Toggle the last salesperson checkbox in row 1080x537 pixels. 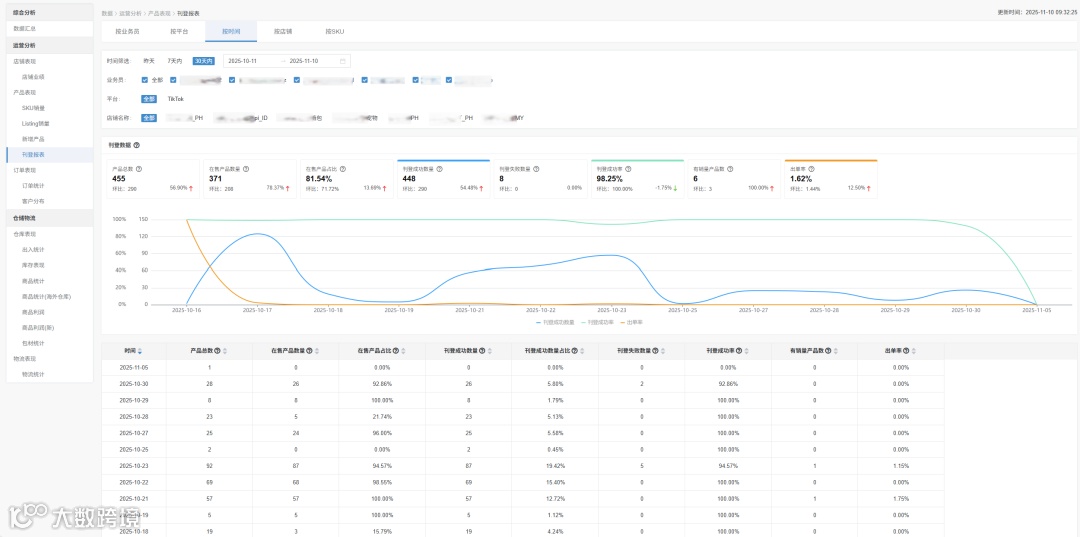449,80
